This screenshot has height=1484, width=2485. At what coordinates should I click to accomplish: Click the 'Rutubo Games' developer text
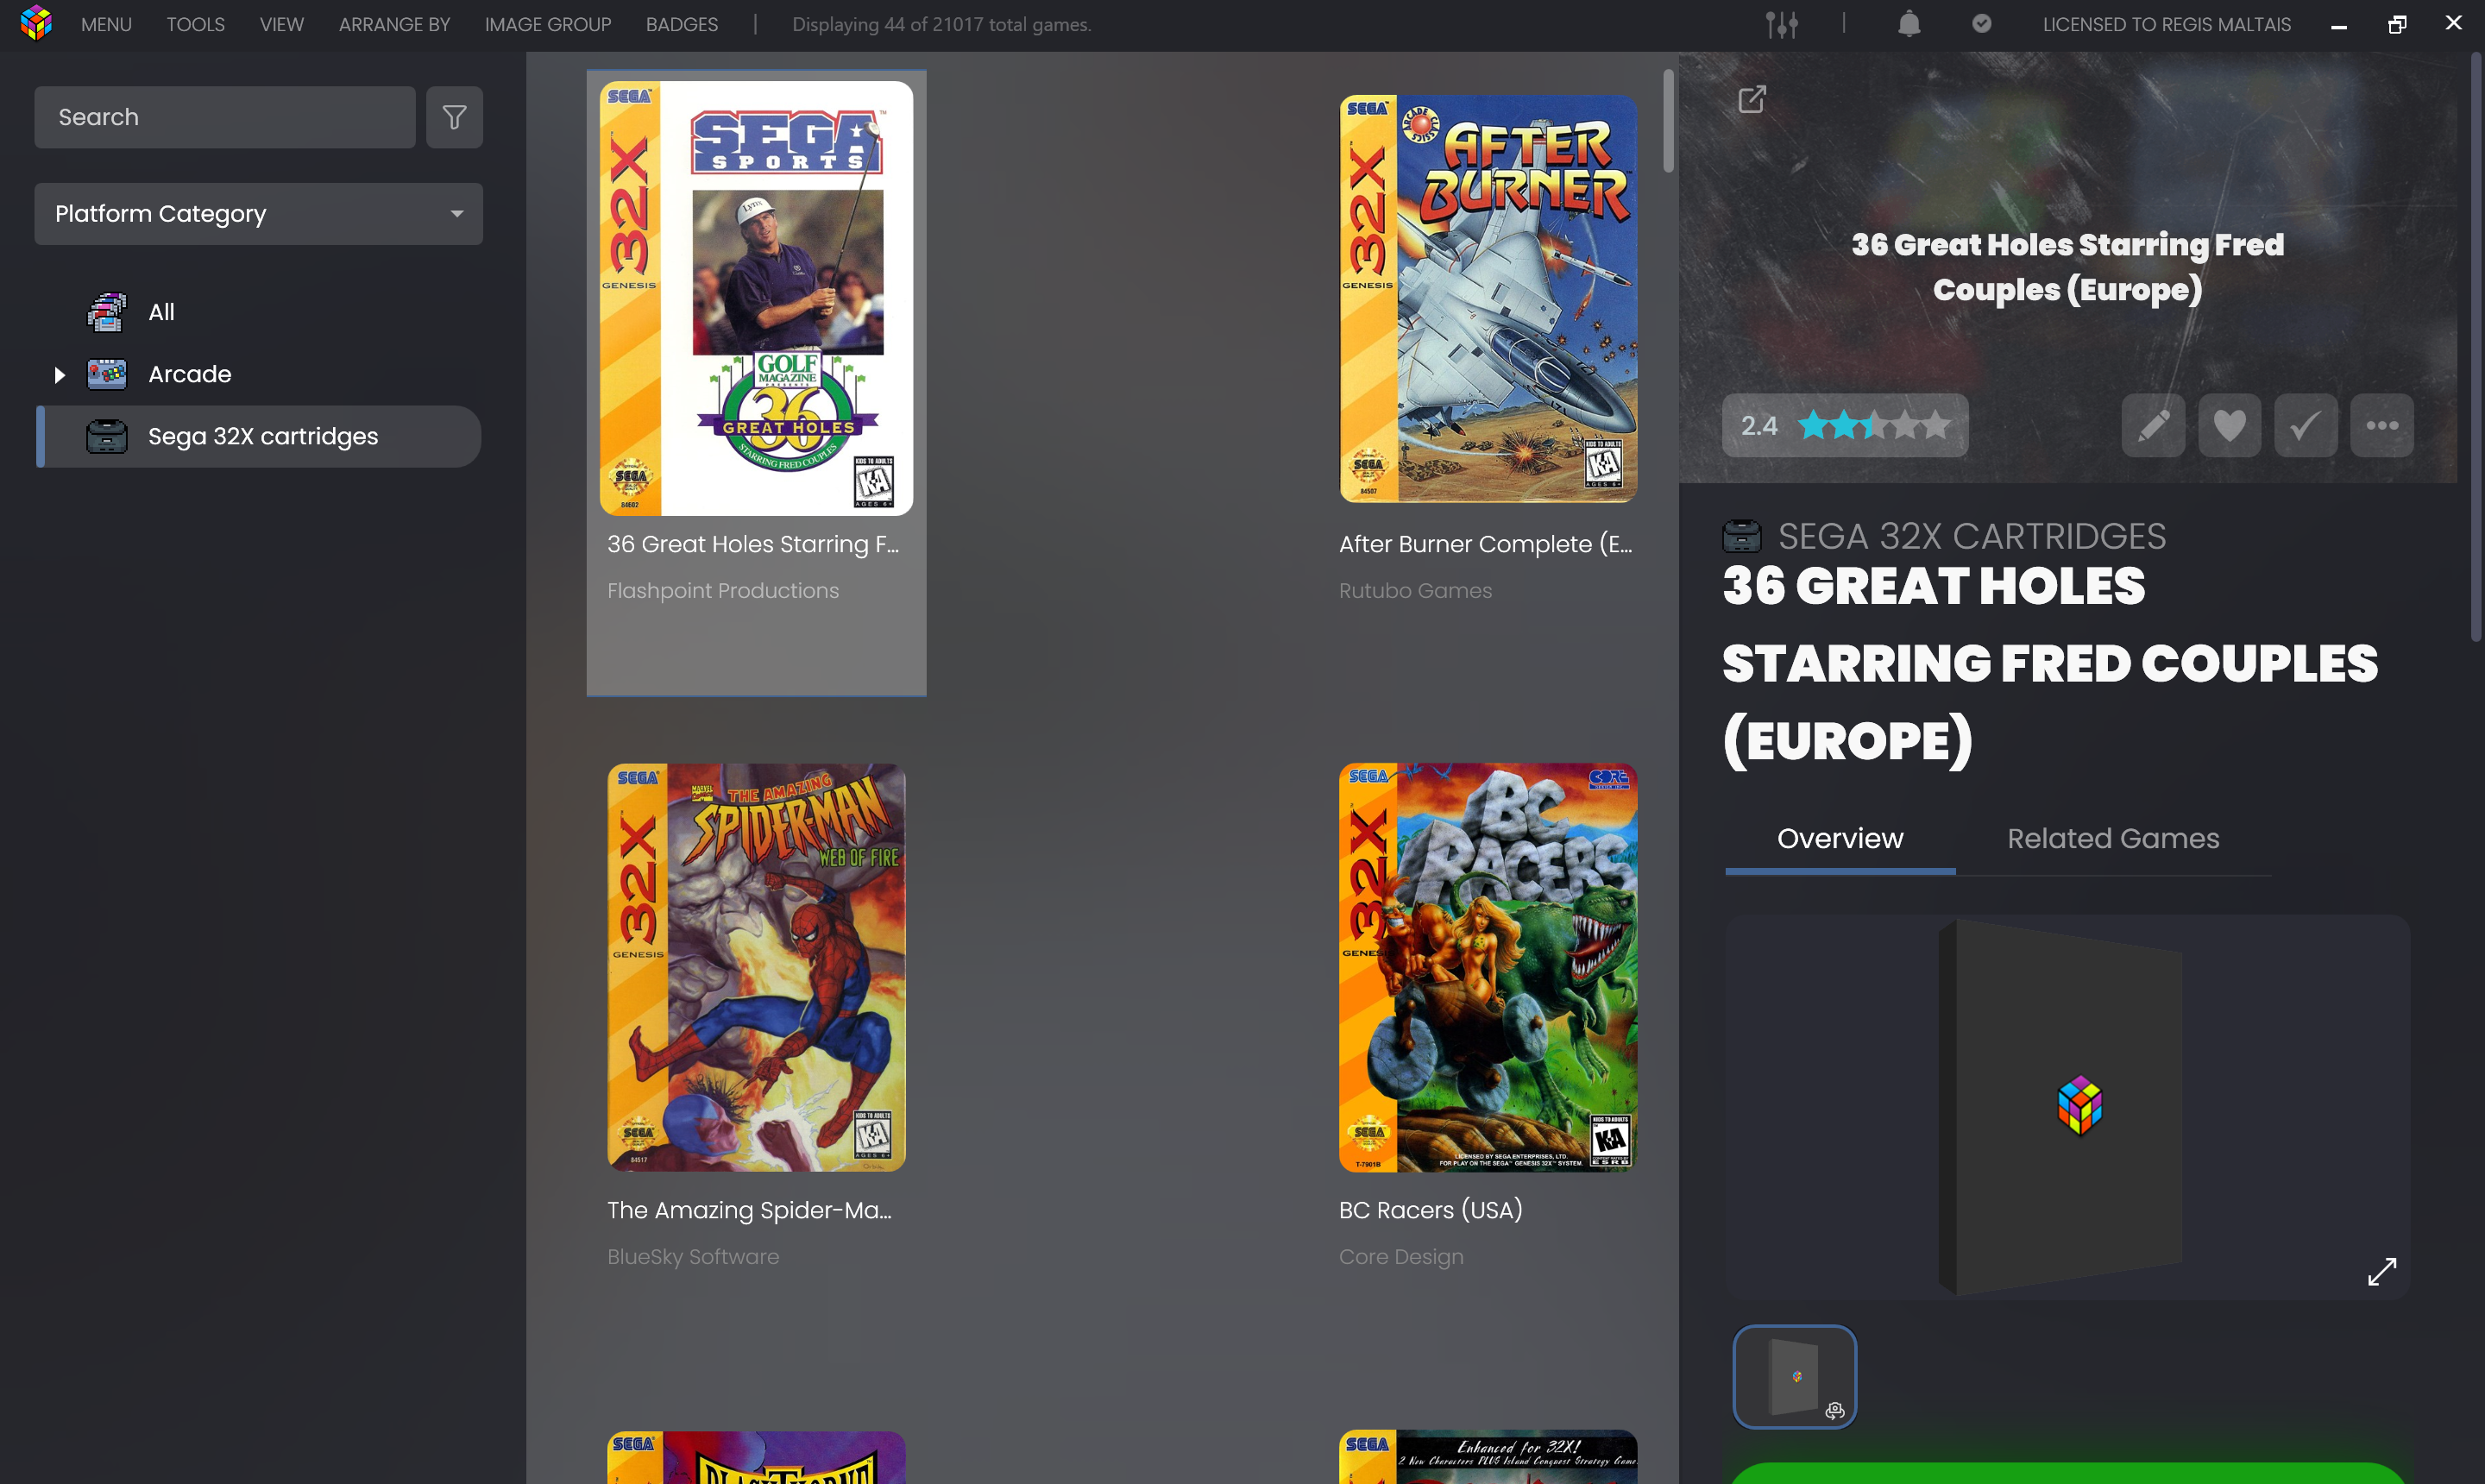pyautogui.click(x=1415, y=590)
